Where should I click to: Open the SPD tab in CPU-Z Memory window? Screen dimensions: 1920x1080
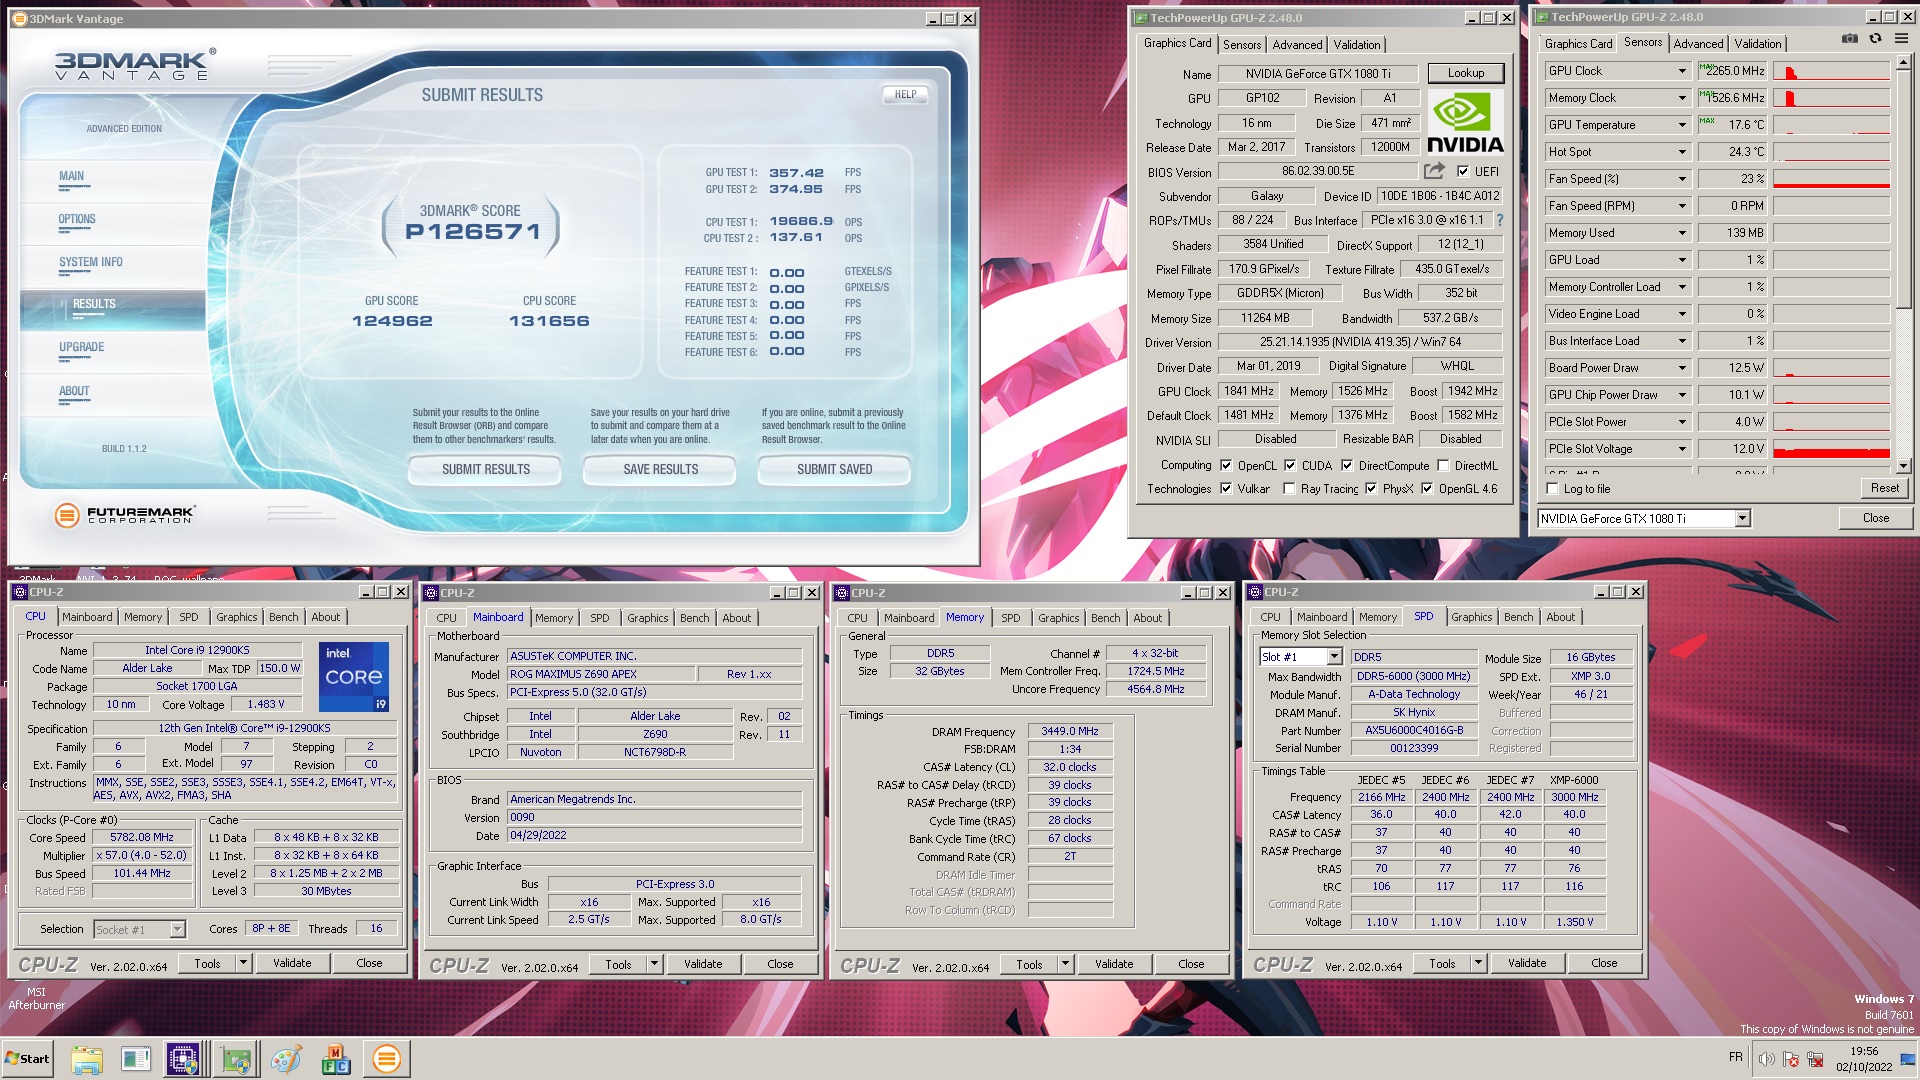pyautogui.click(x=1011, y=618)
